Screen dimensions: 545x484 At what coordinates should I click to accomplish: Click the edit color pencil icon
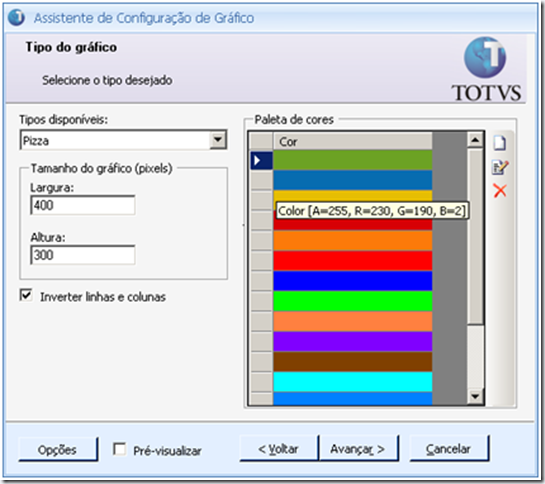click(x=500, y=167)
